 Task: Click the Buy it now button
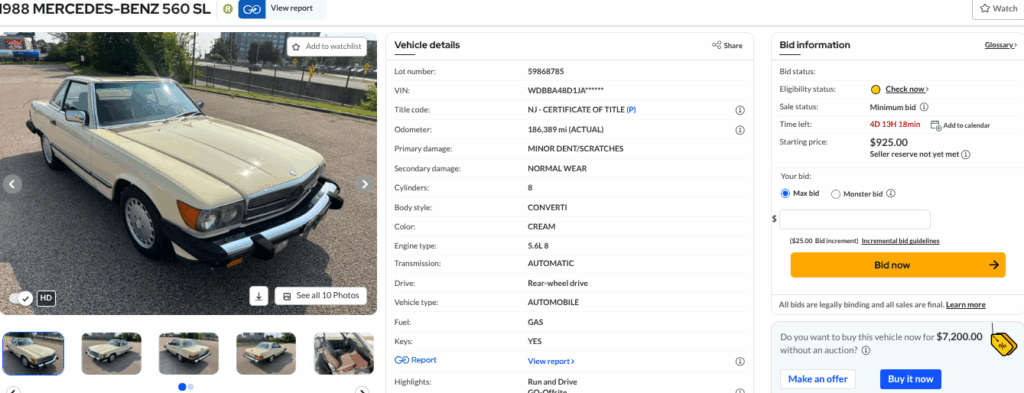pos(910,379)
